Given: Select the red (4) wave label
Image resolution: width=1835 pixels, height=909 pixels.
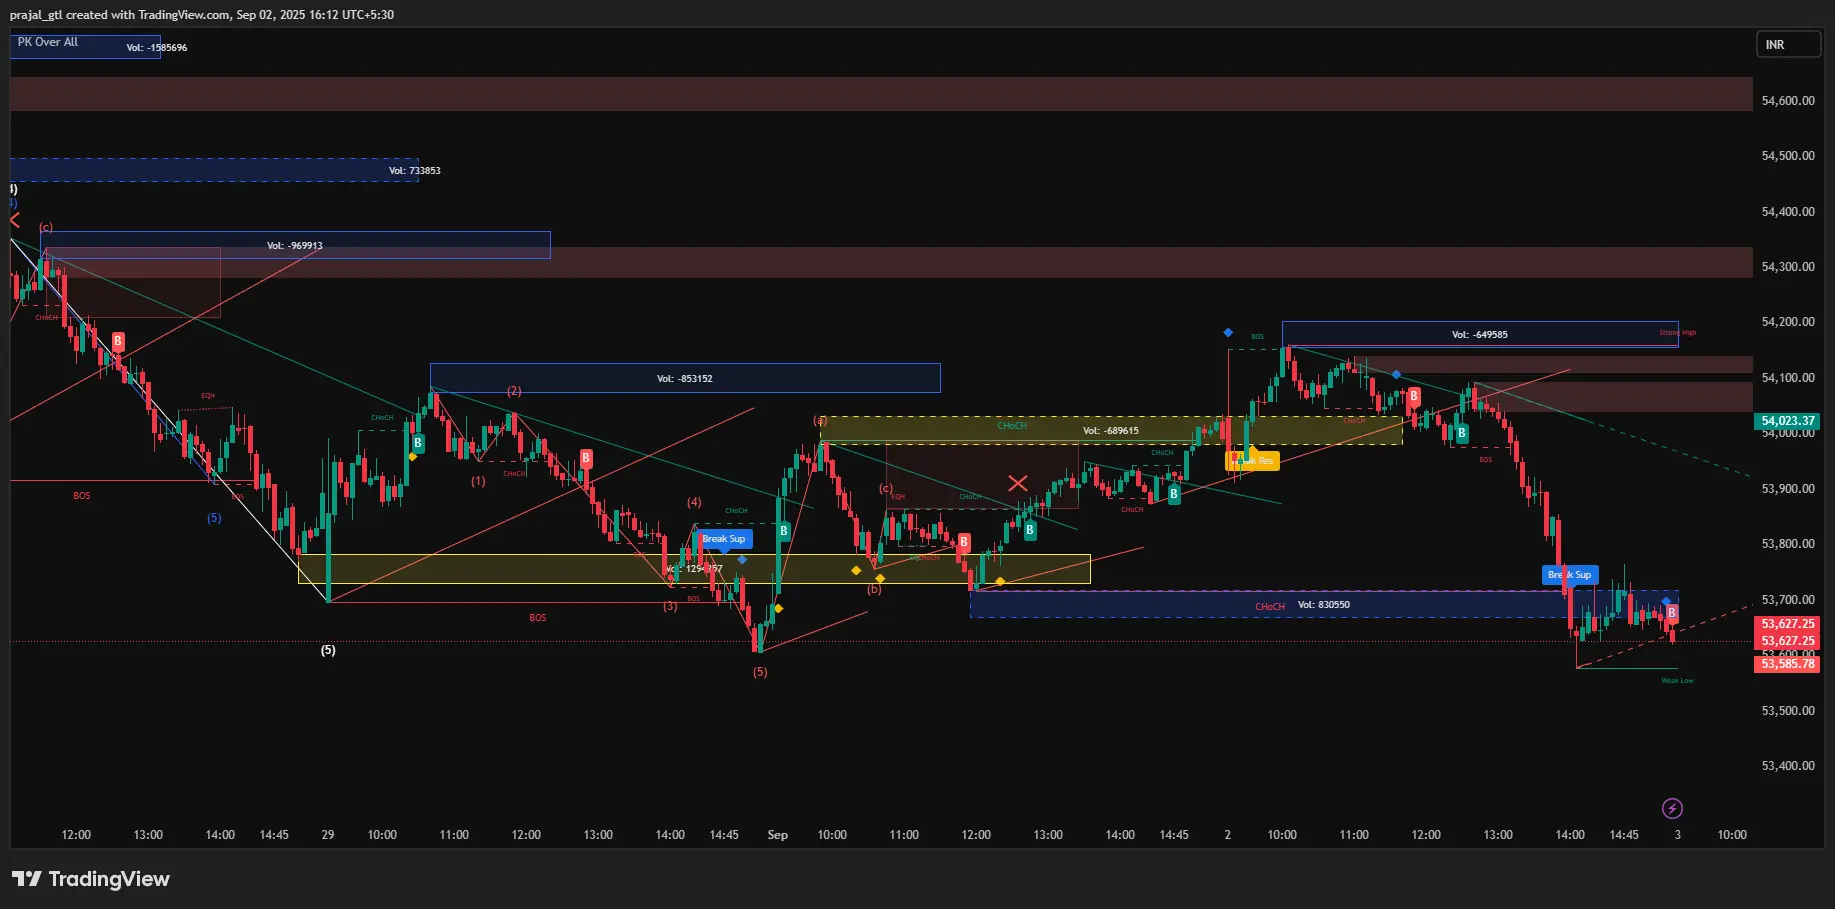Looking at the screenshot, I should [x=694, y=502].
